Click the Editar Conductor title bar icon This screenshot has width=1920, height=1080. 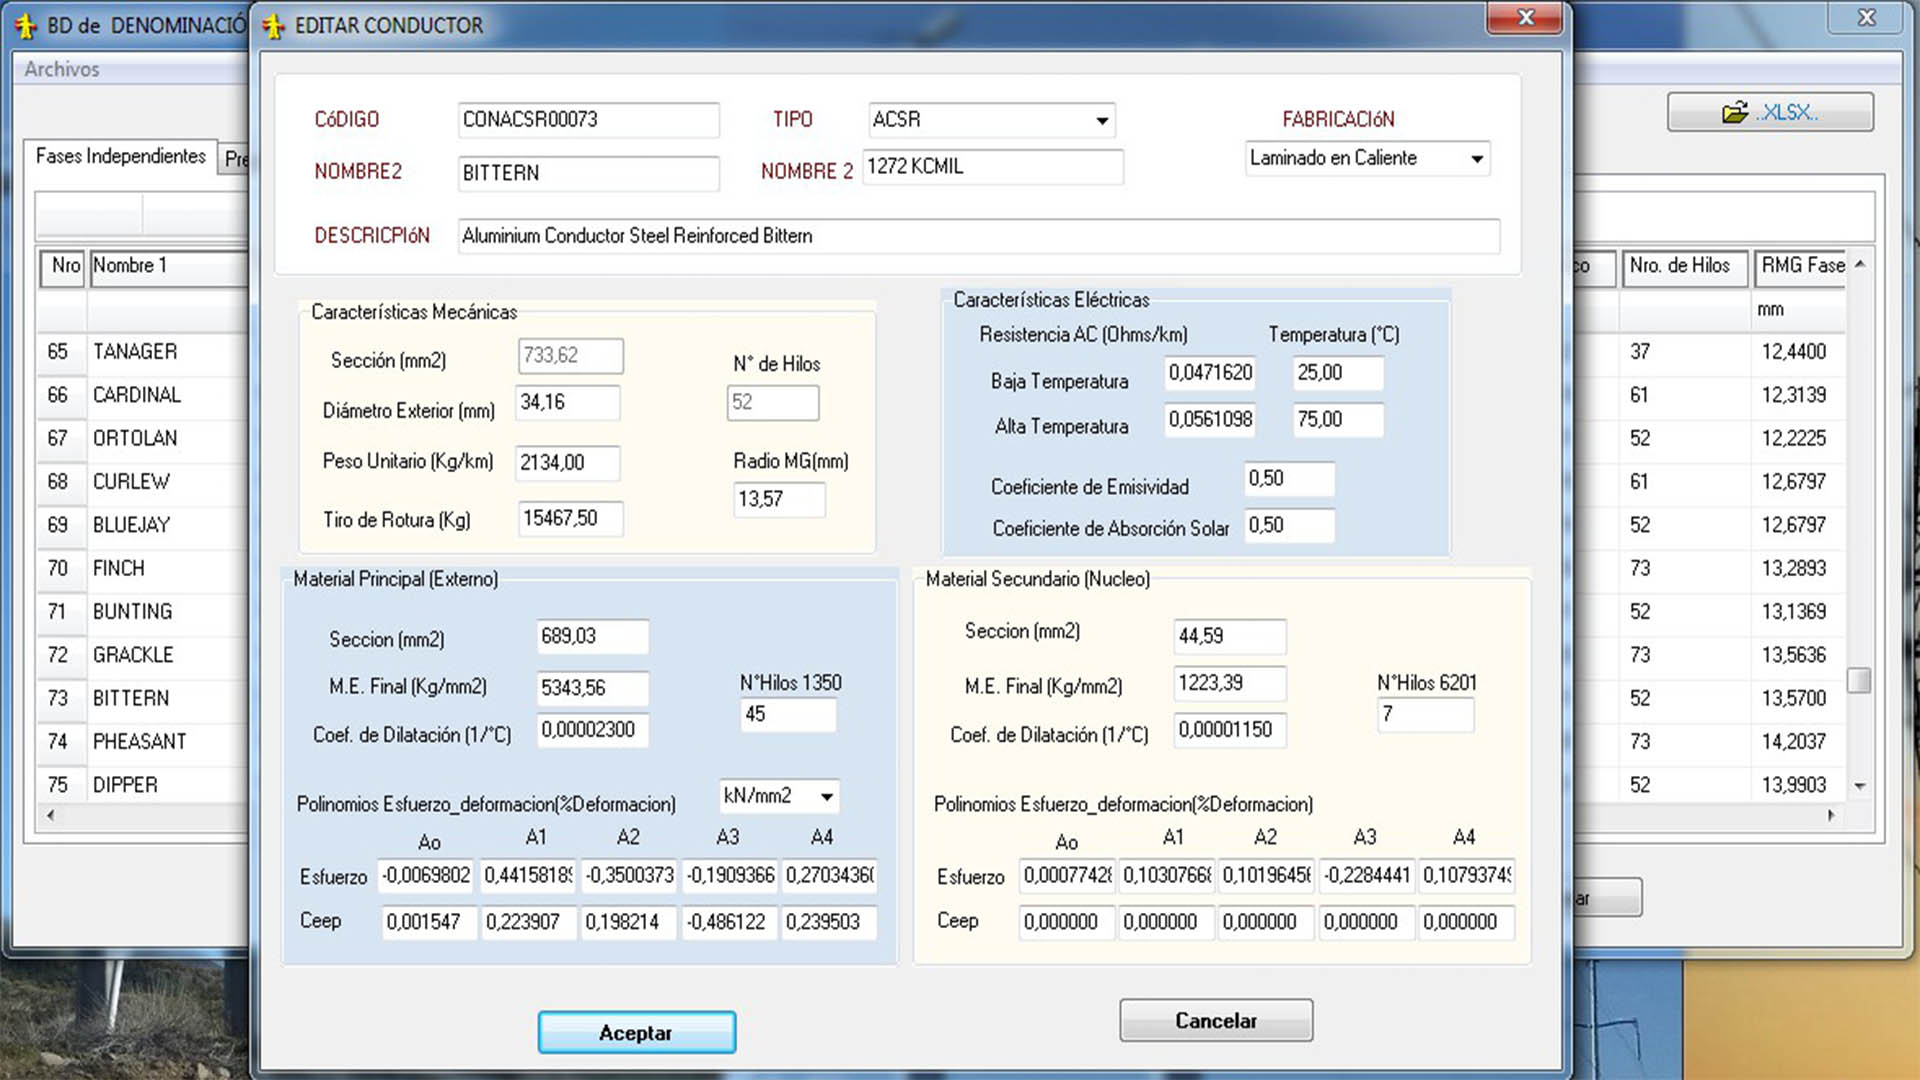273,26
